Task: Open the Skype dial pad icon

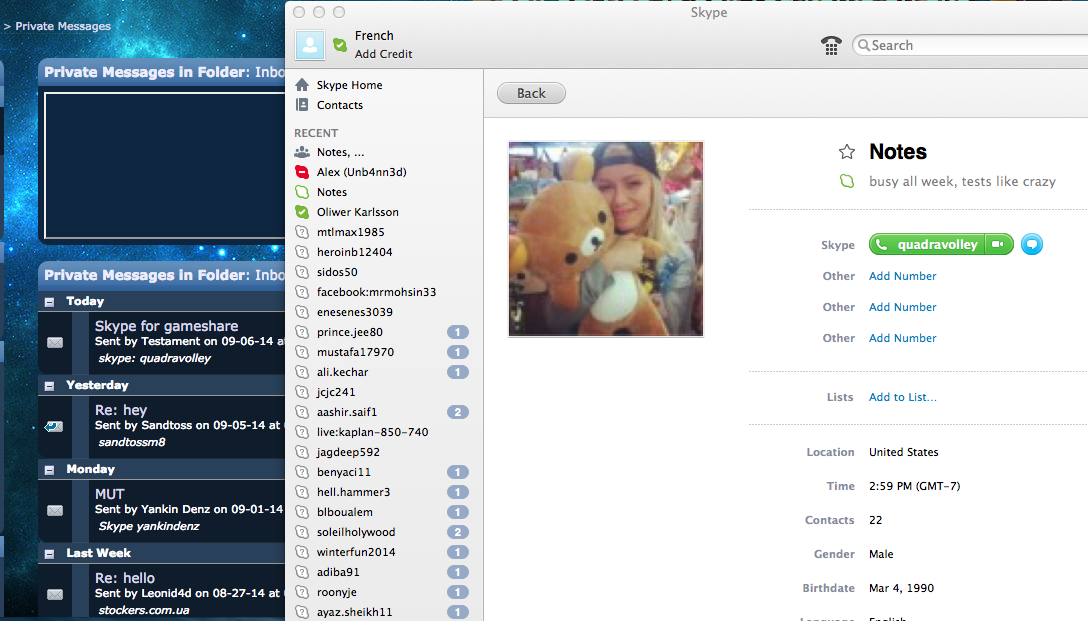Action: (x=831, y=45)
